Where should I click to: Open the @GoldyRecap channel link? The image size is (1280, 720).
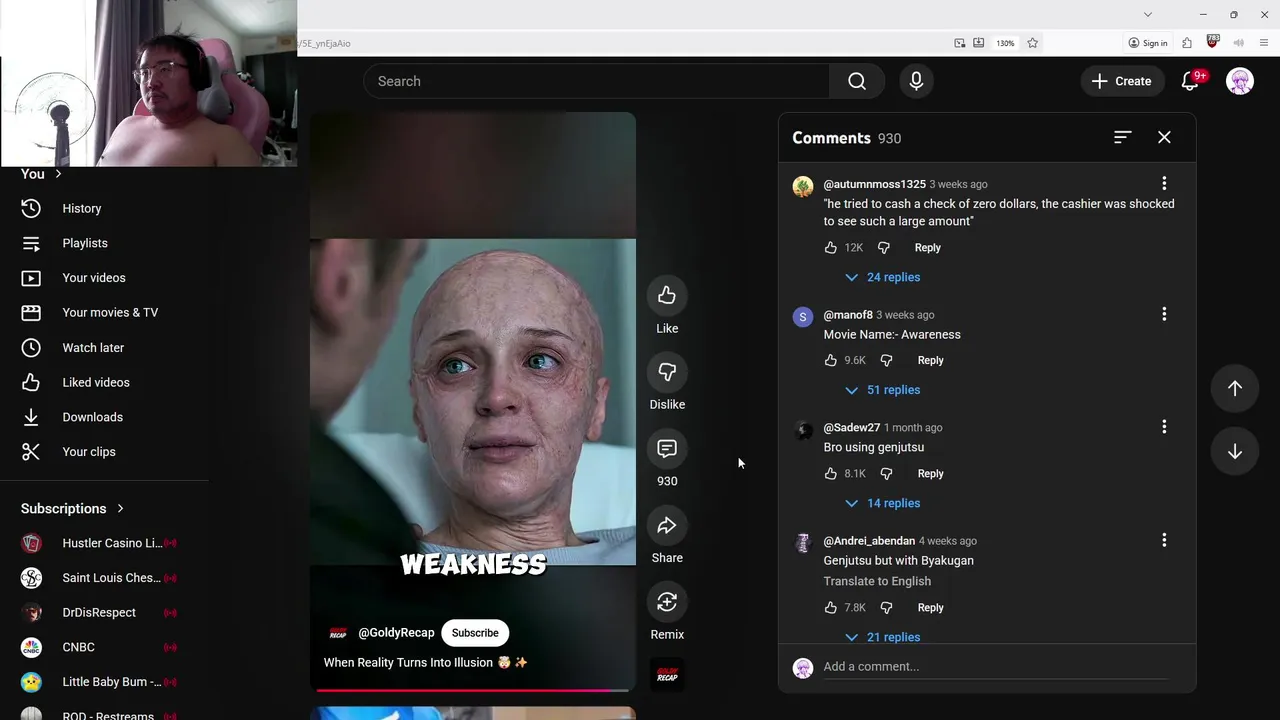click(396, 632)
